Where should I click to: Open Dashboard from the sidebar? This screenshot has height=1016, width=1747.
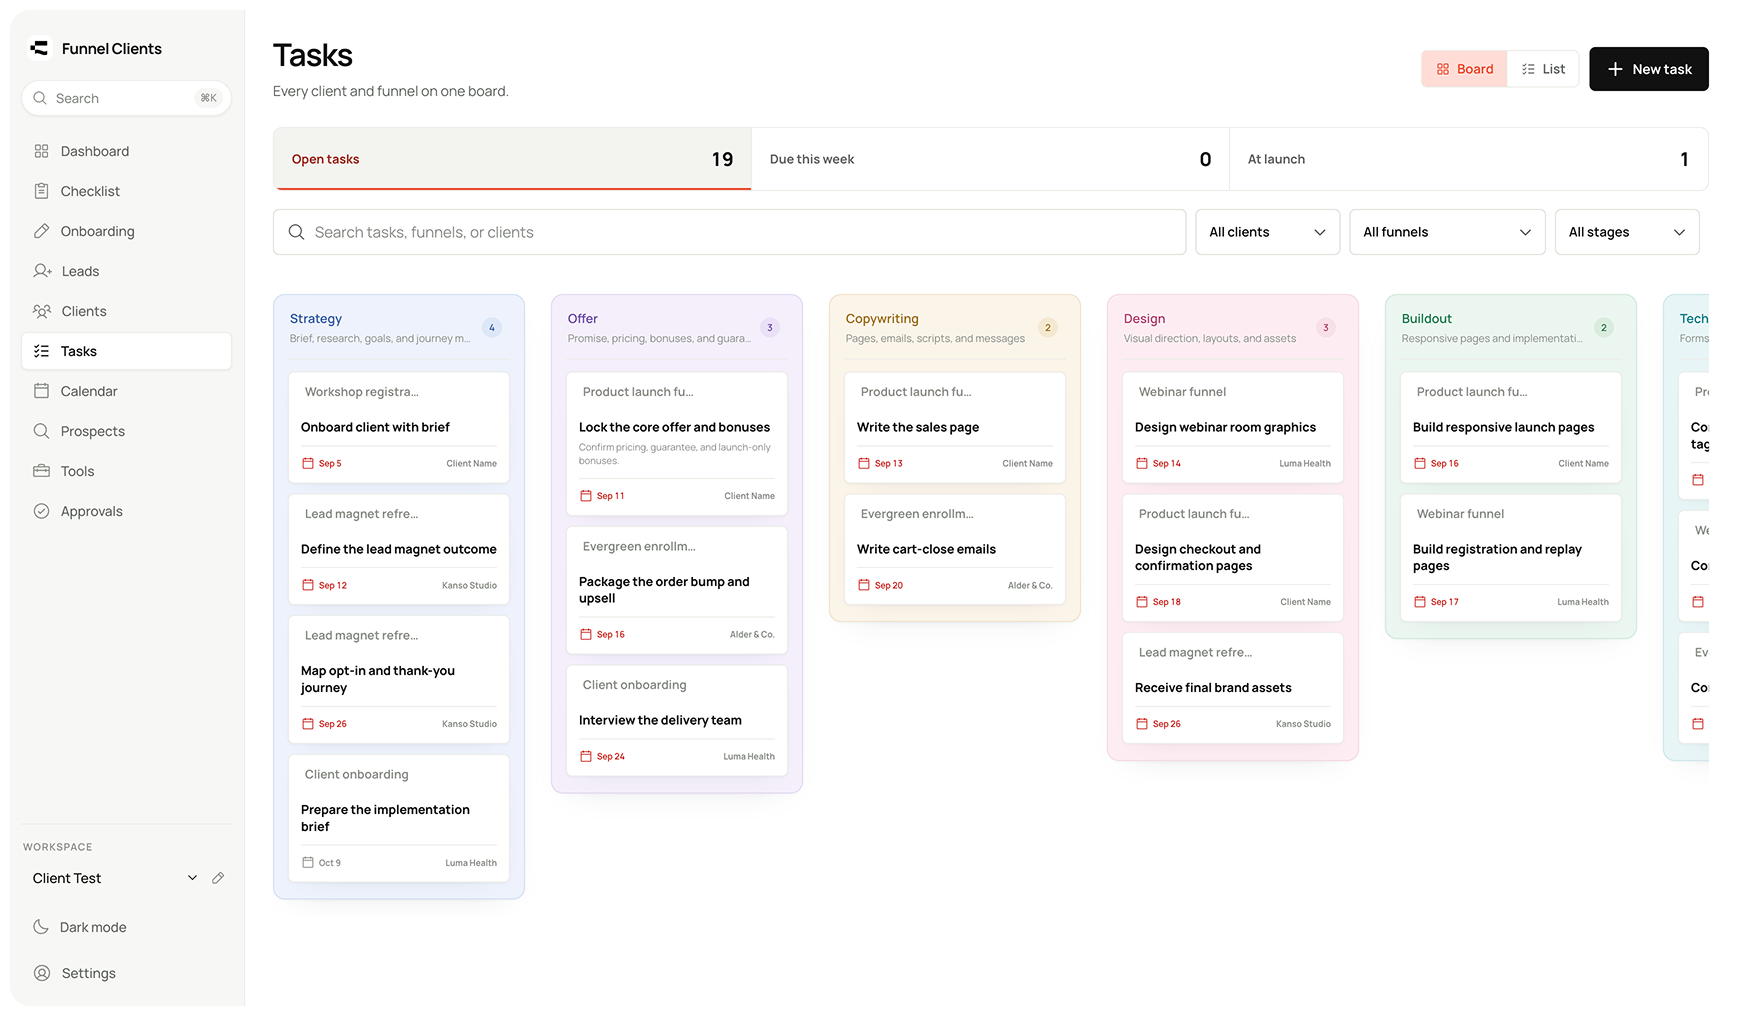[x=126, y=151]
